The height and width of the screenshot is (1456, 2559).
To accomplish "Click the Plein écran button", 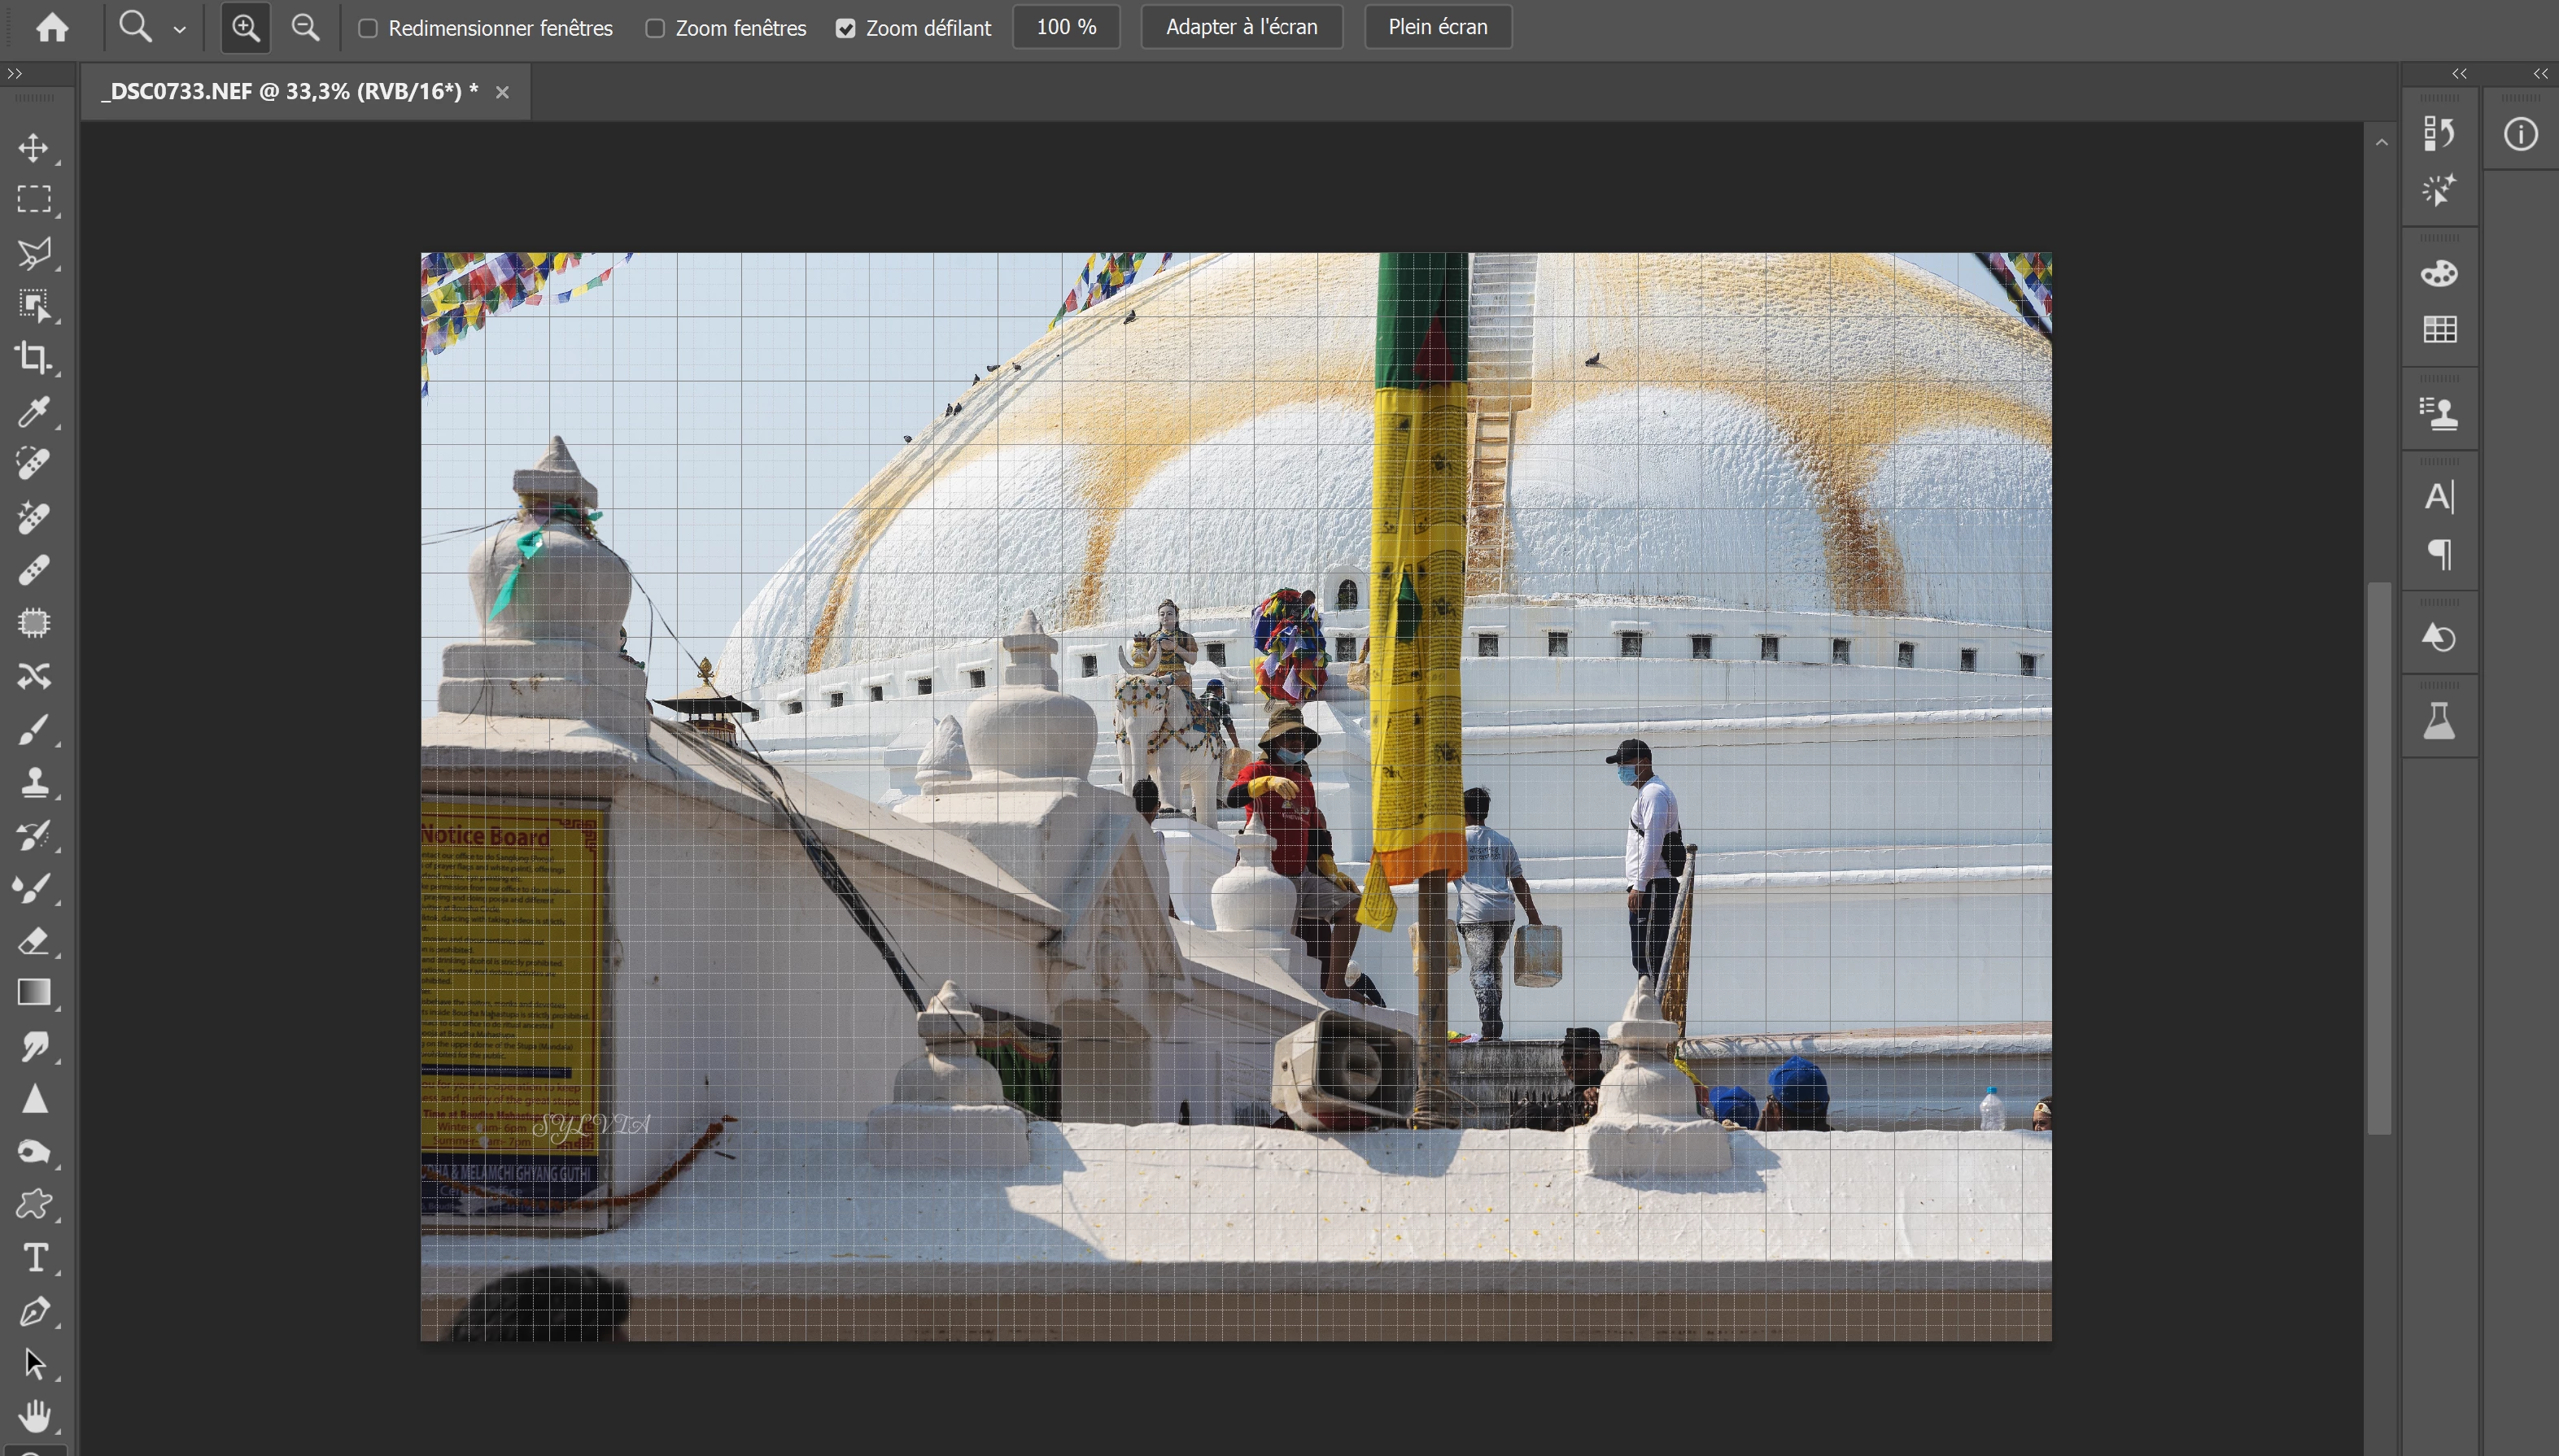I will click(1437, 27).
